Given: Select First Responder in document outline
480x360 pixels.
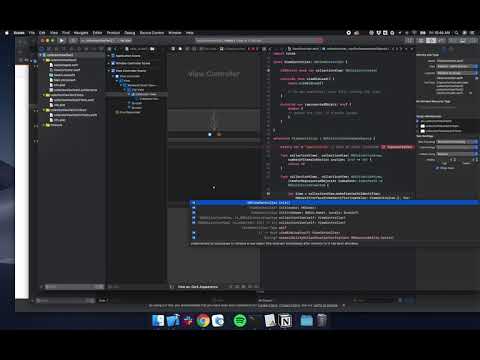Looking at the screenshot, I should point(130,112).
